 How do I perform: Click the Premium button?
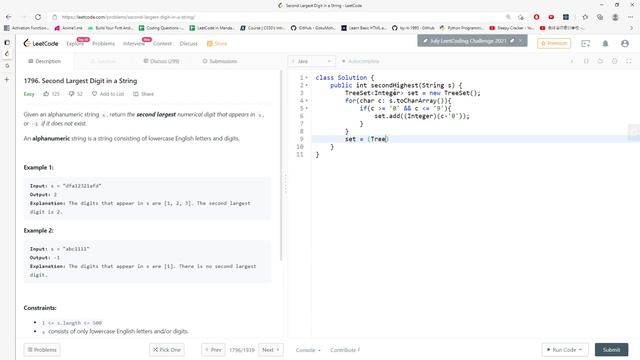tap(554, 43)
